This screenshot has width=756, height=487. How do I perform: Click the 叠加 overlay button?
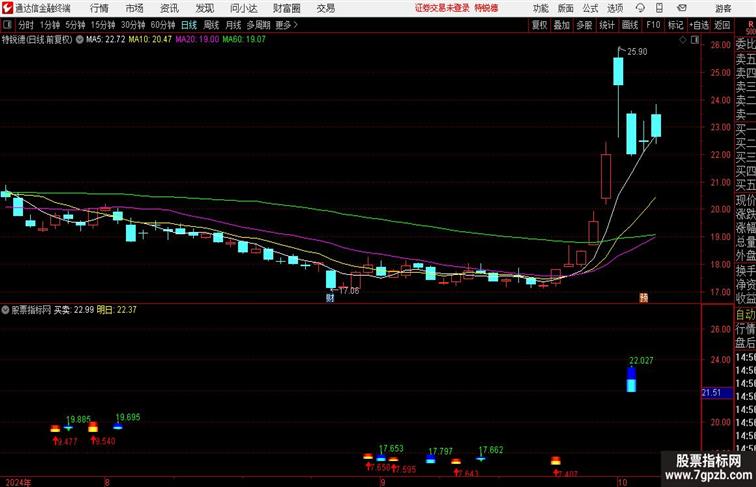point(562,25)
